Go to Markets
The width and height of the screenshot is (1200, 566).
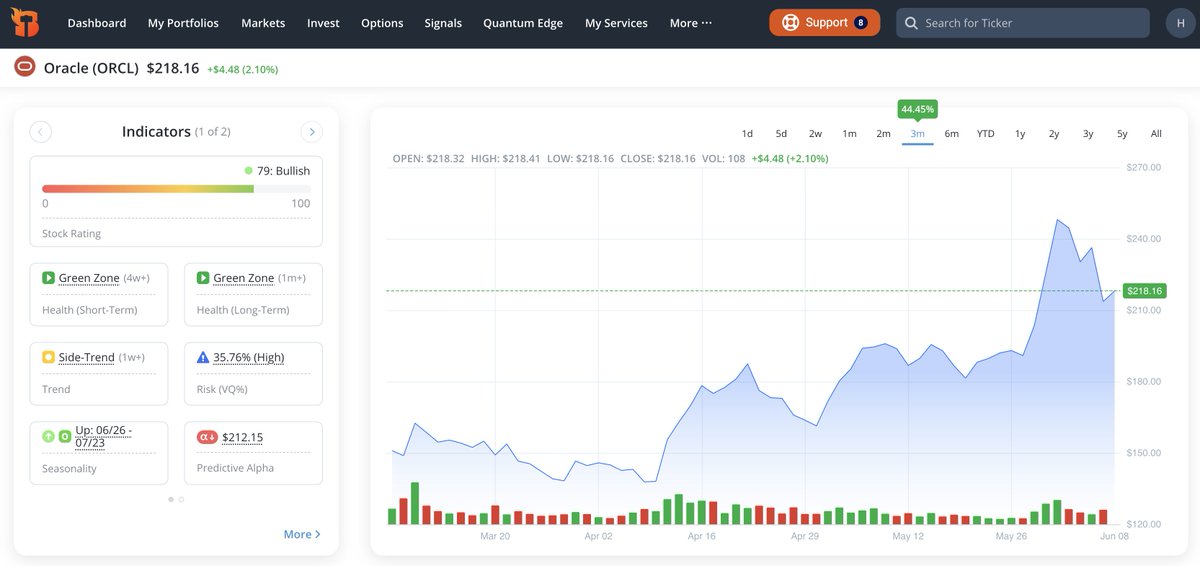[x=263, y=23]
